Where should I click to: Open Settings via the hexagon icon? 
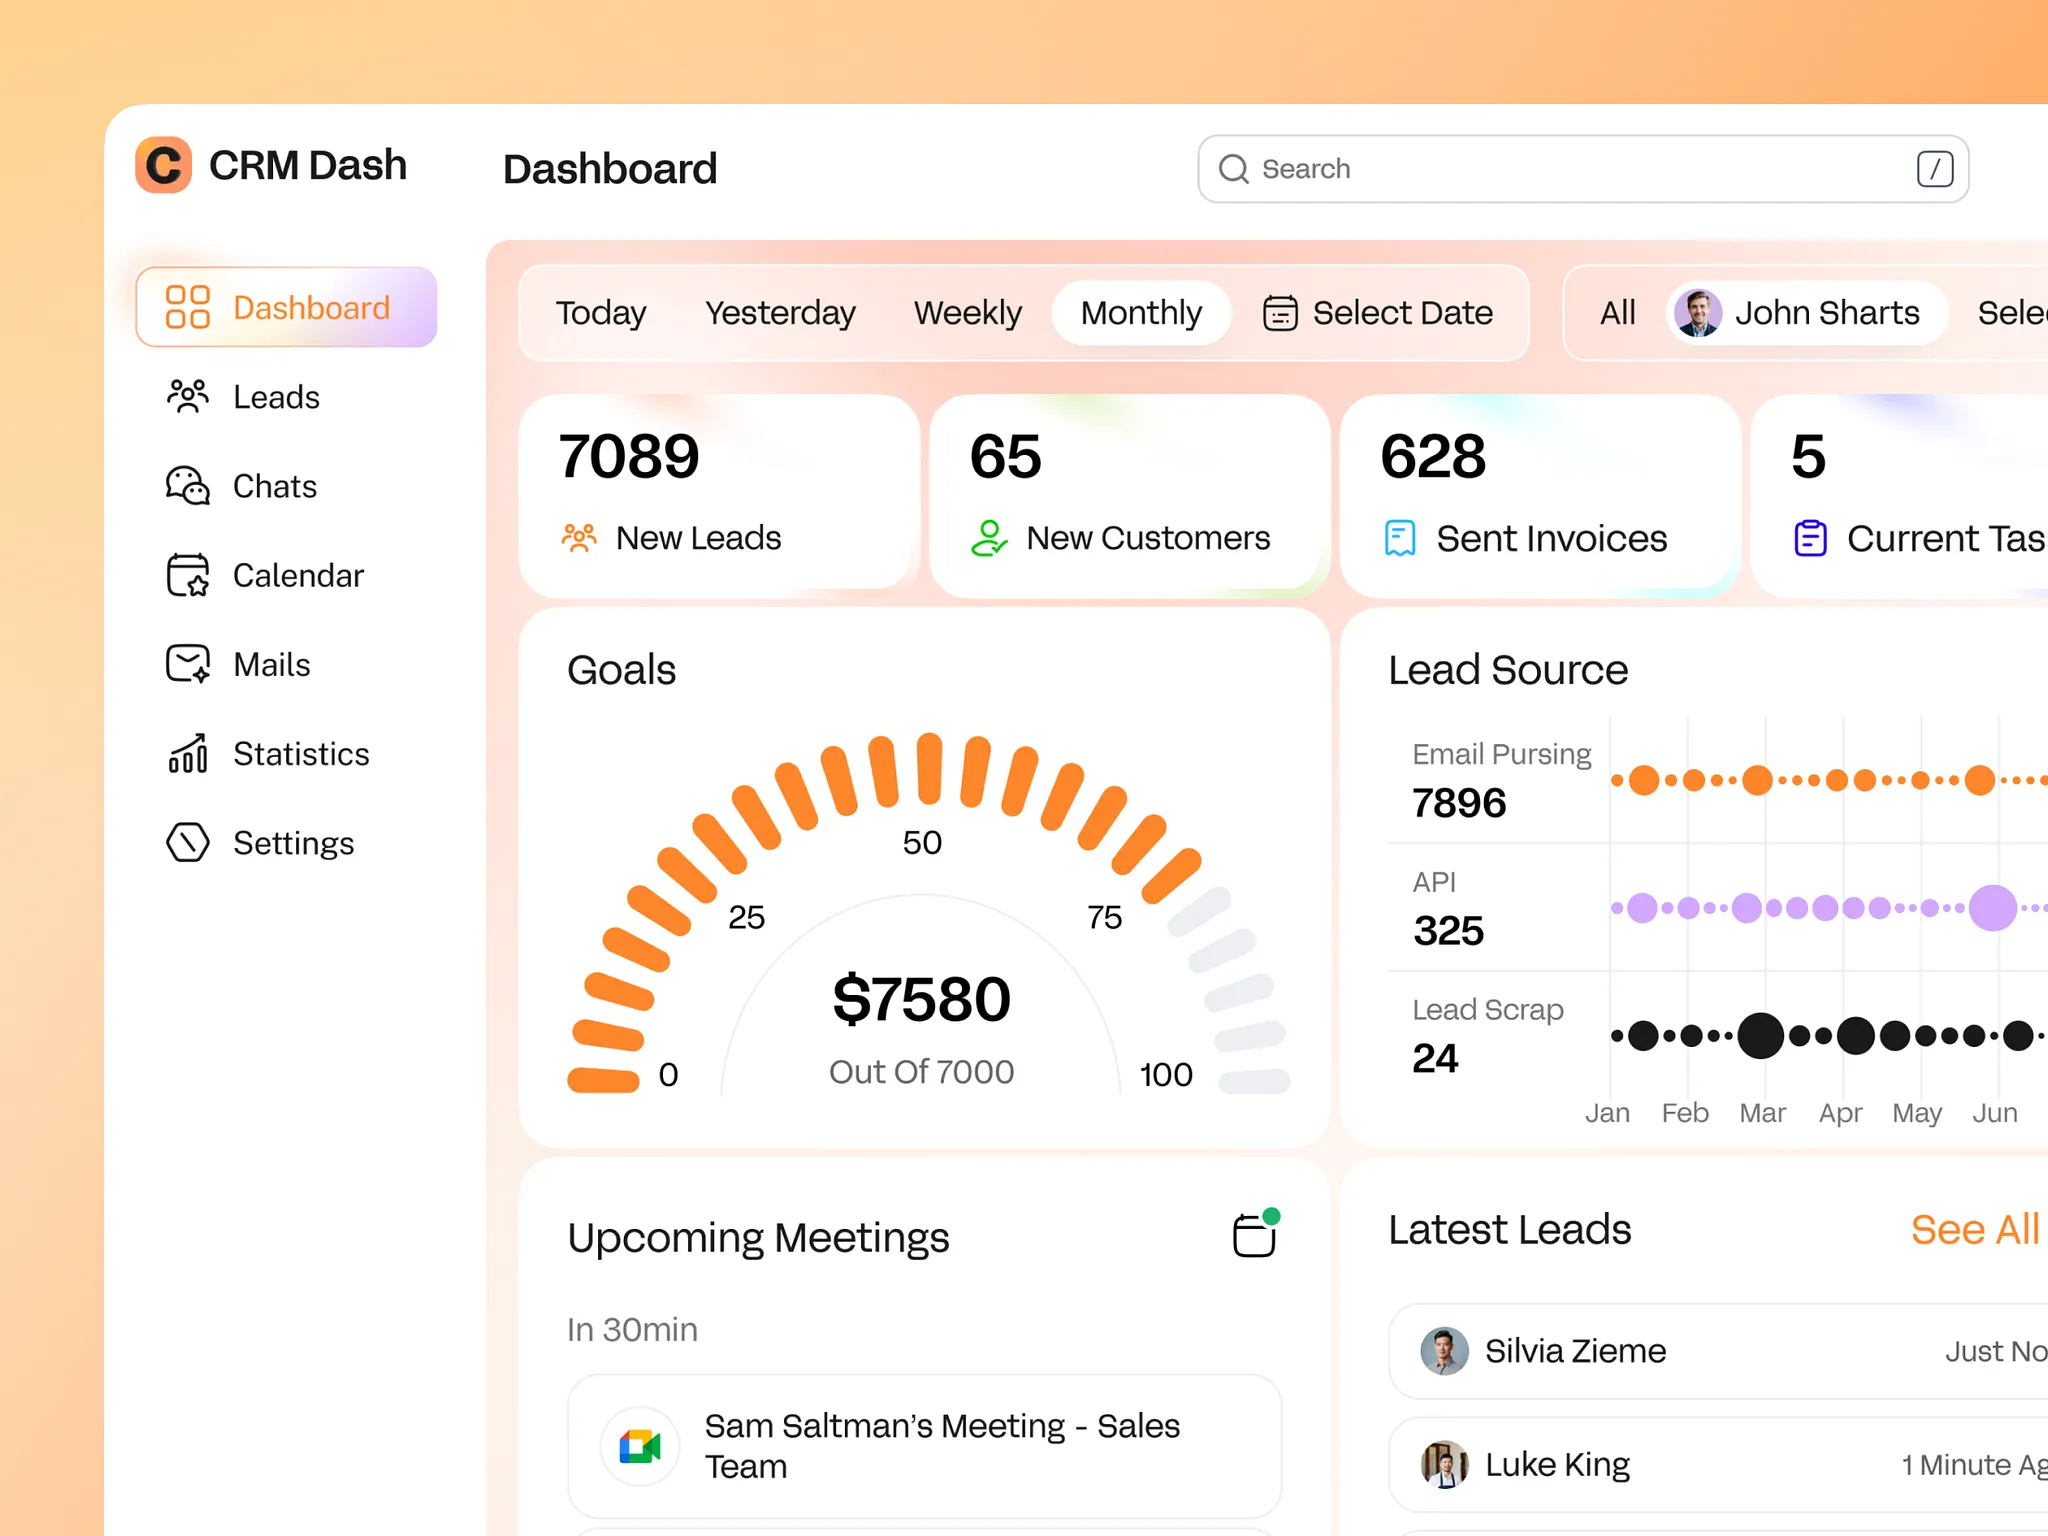pyautogui.click(x=188, y=842)
